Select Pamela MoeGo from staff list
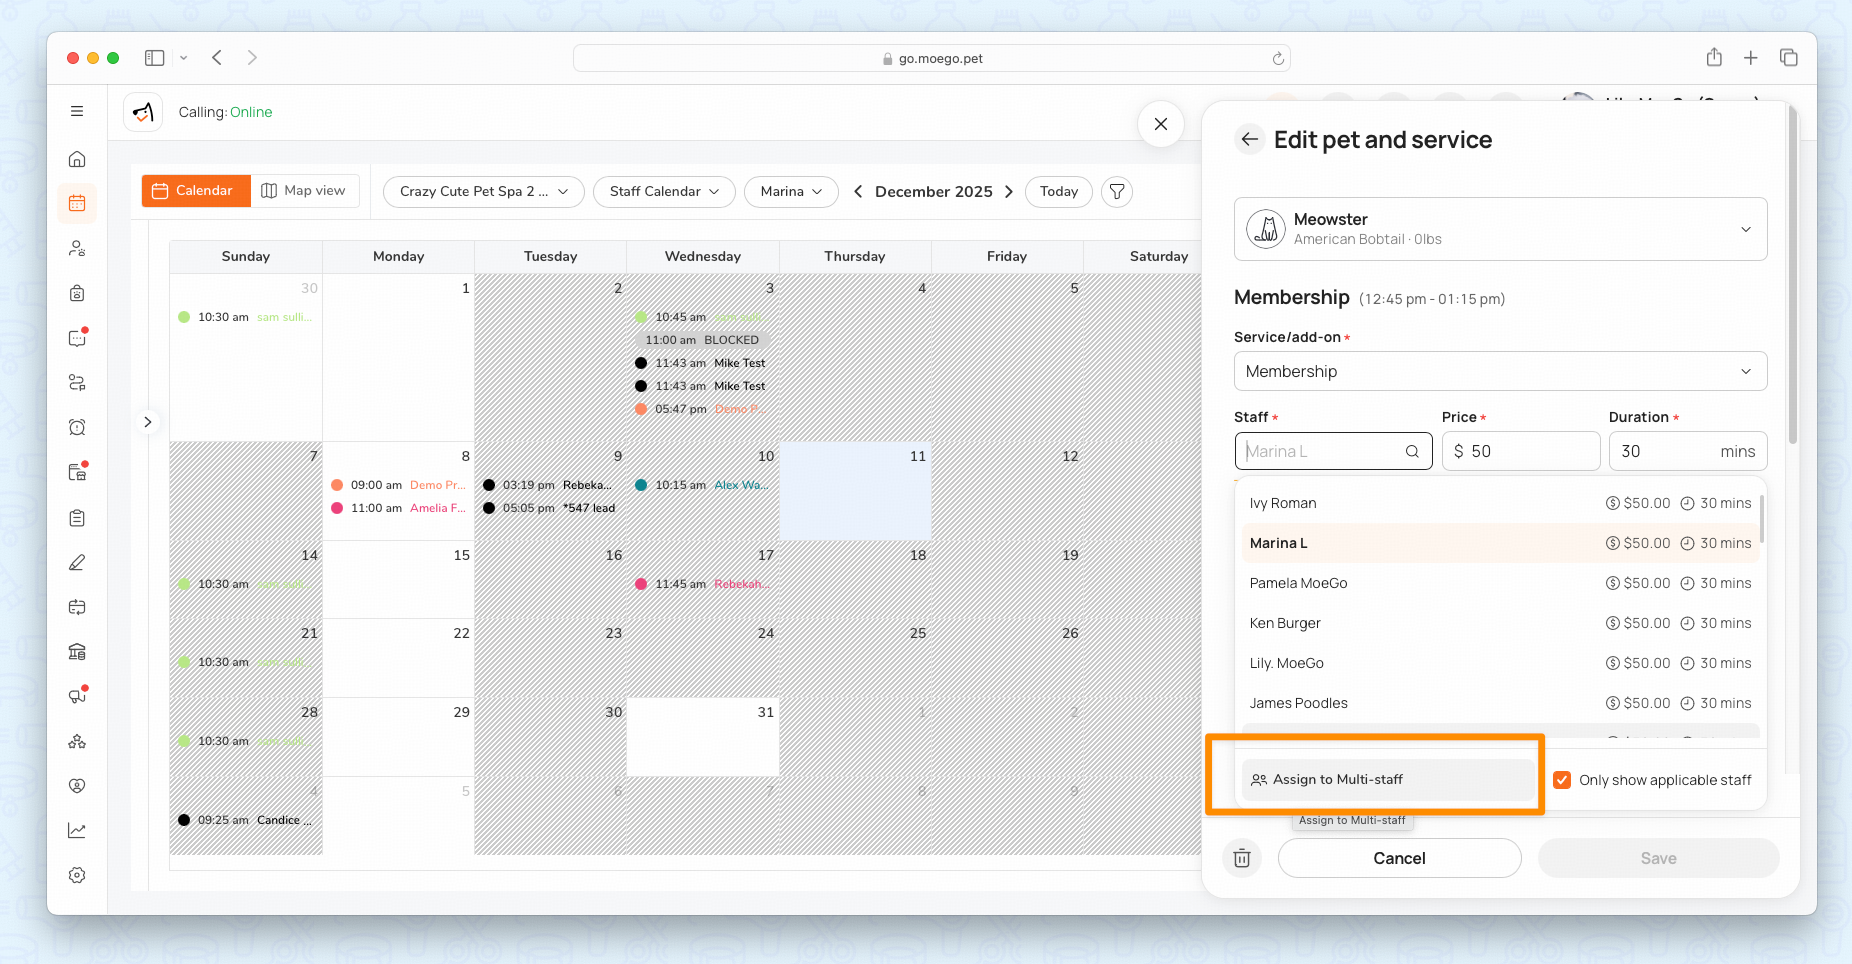Image resolution: width=1852 pixels, height=964 pixels. pyautogui.click(x=1298, y=583)
